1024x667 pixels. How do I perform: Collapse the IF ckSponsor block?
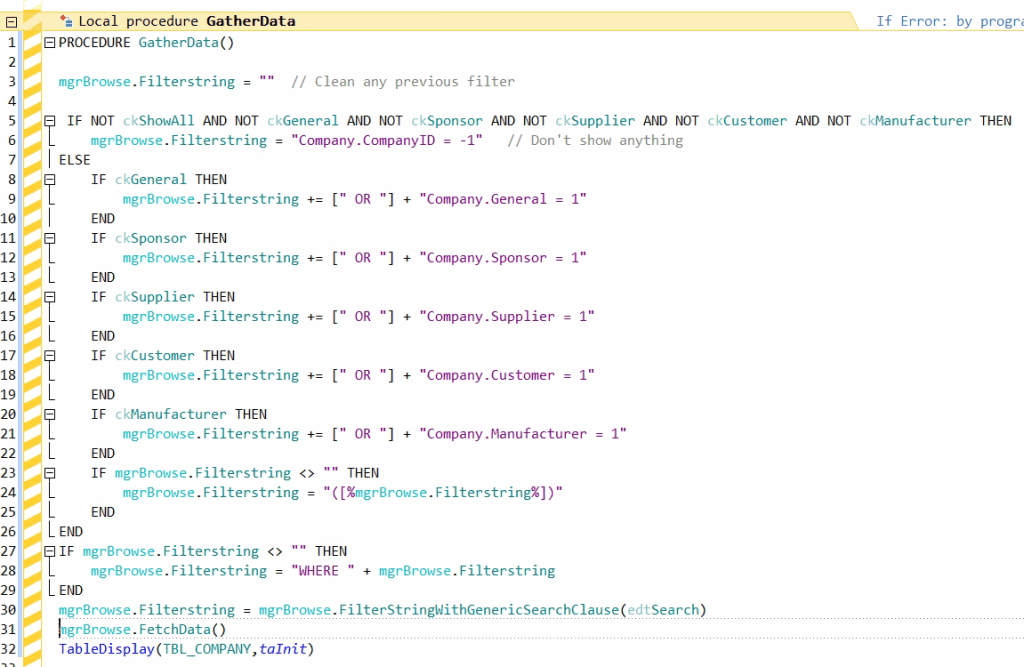point(50,239)
